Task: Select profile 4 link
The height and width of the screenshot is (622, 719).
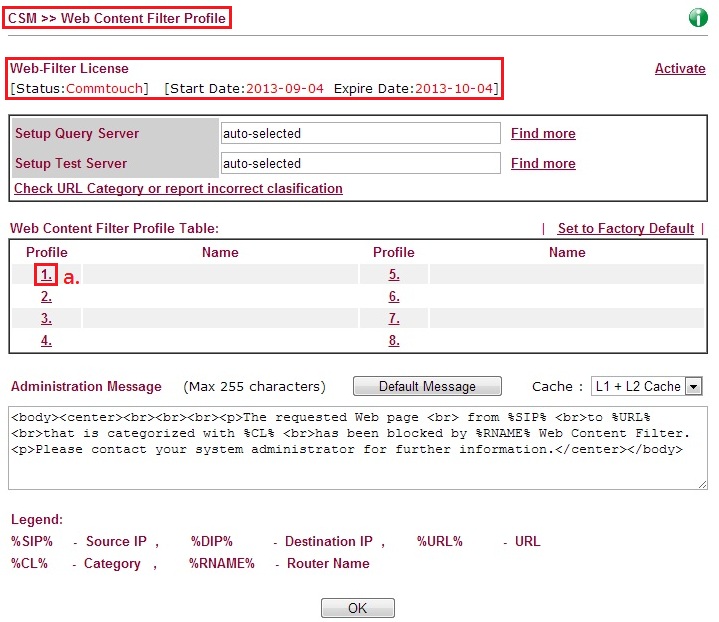Action: [46, 341]
